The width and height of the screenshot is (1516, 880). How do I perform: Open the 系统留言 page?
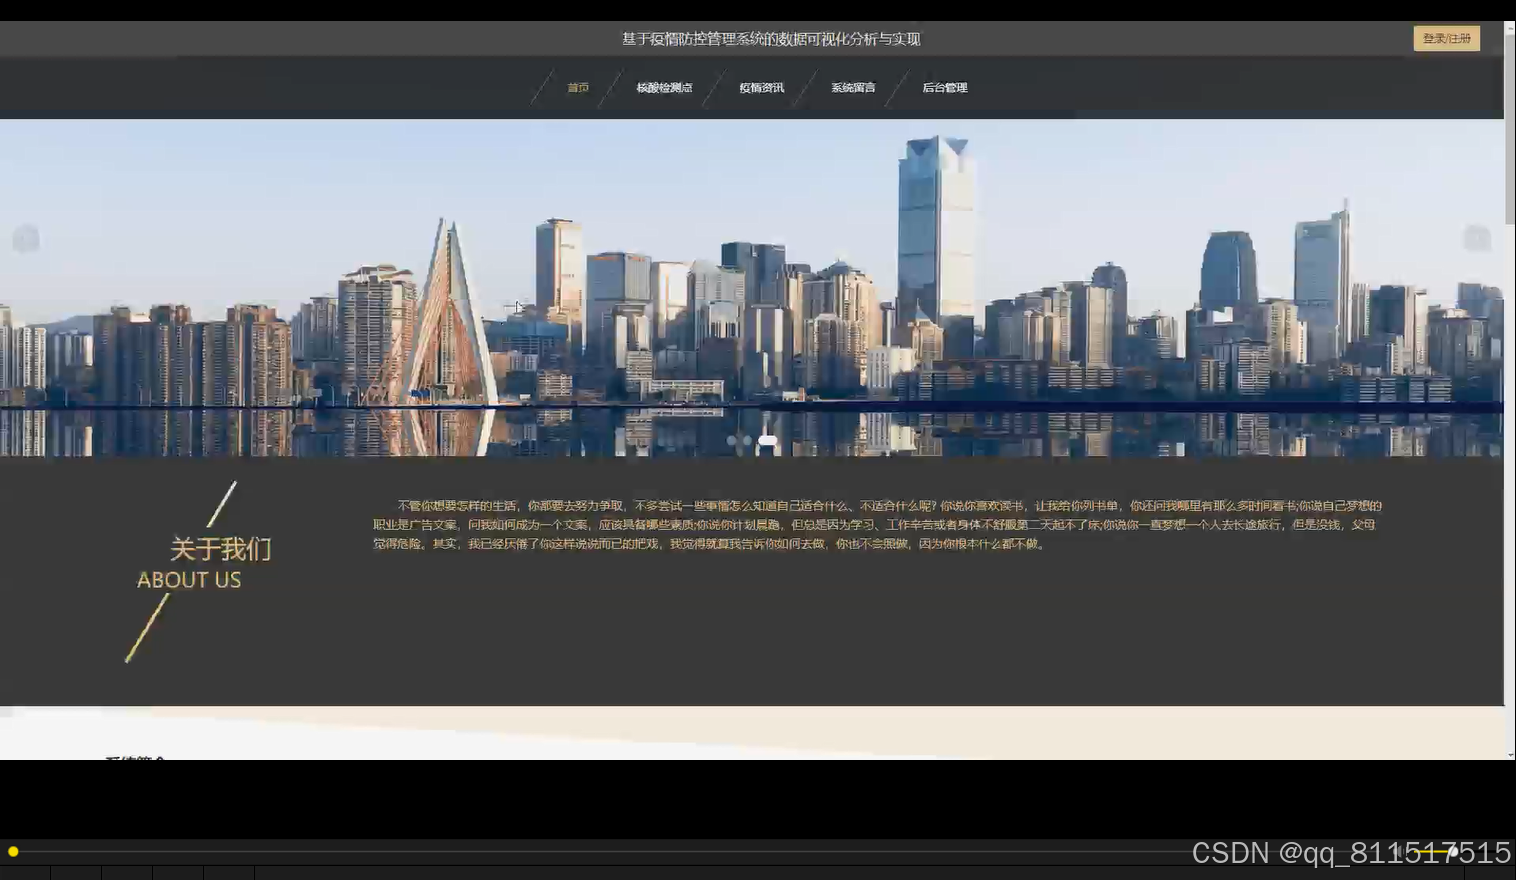pyautogui.click(x=852, y=87)
